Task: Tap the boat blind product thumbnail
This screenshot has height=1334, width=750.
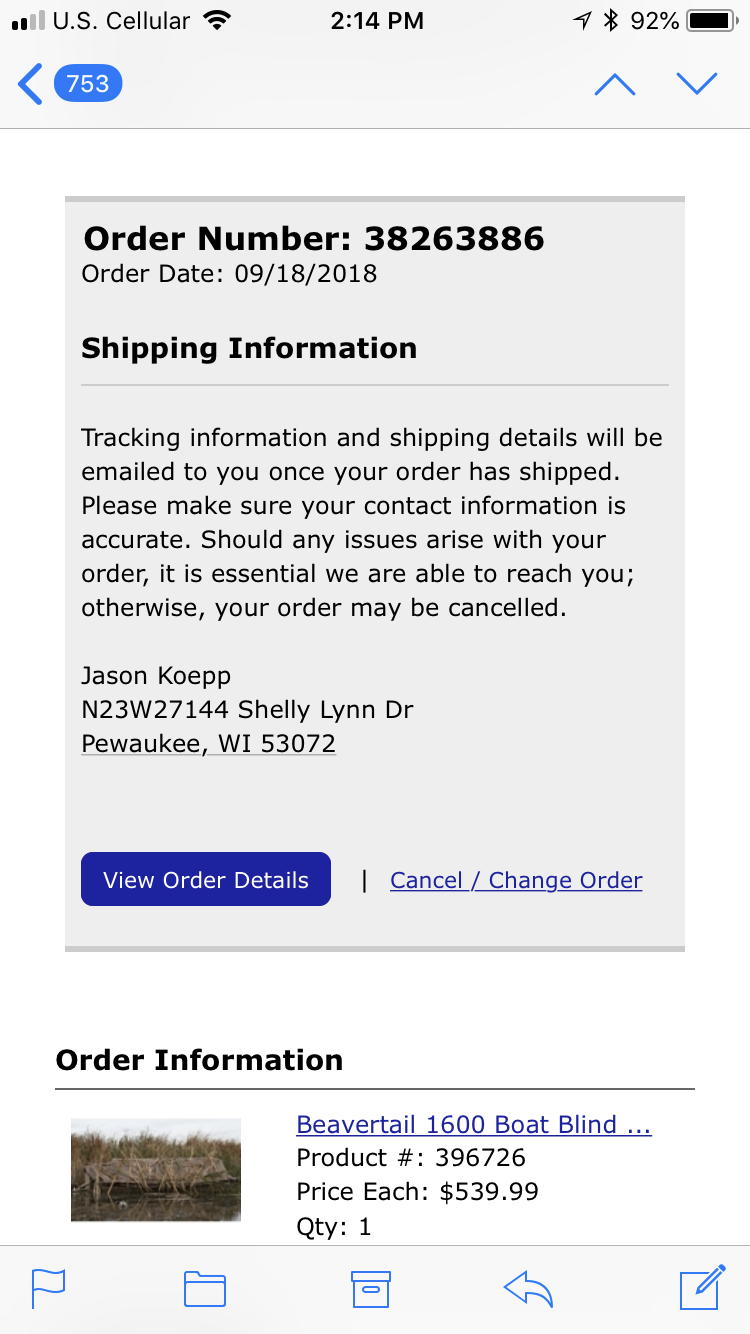Action: 156,1170
